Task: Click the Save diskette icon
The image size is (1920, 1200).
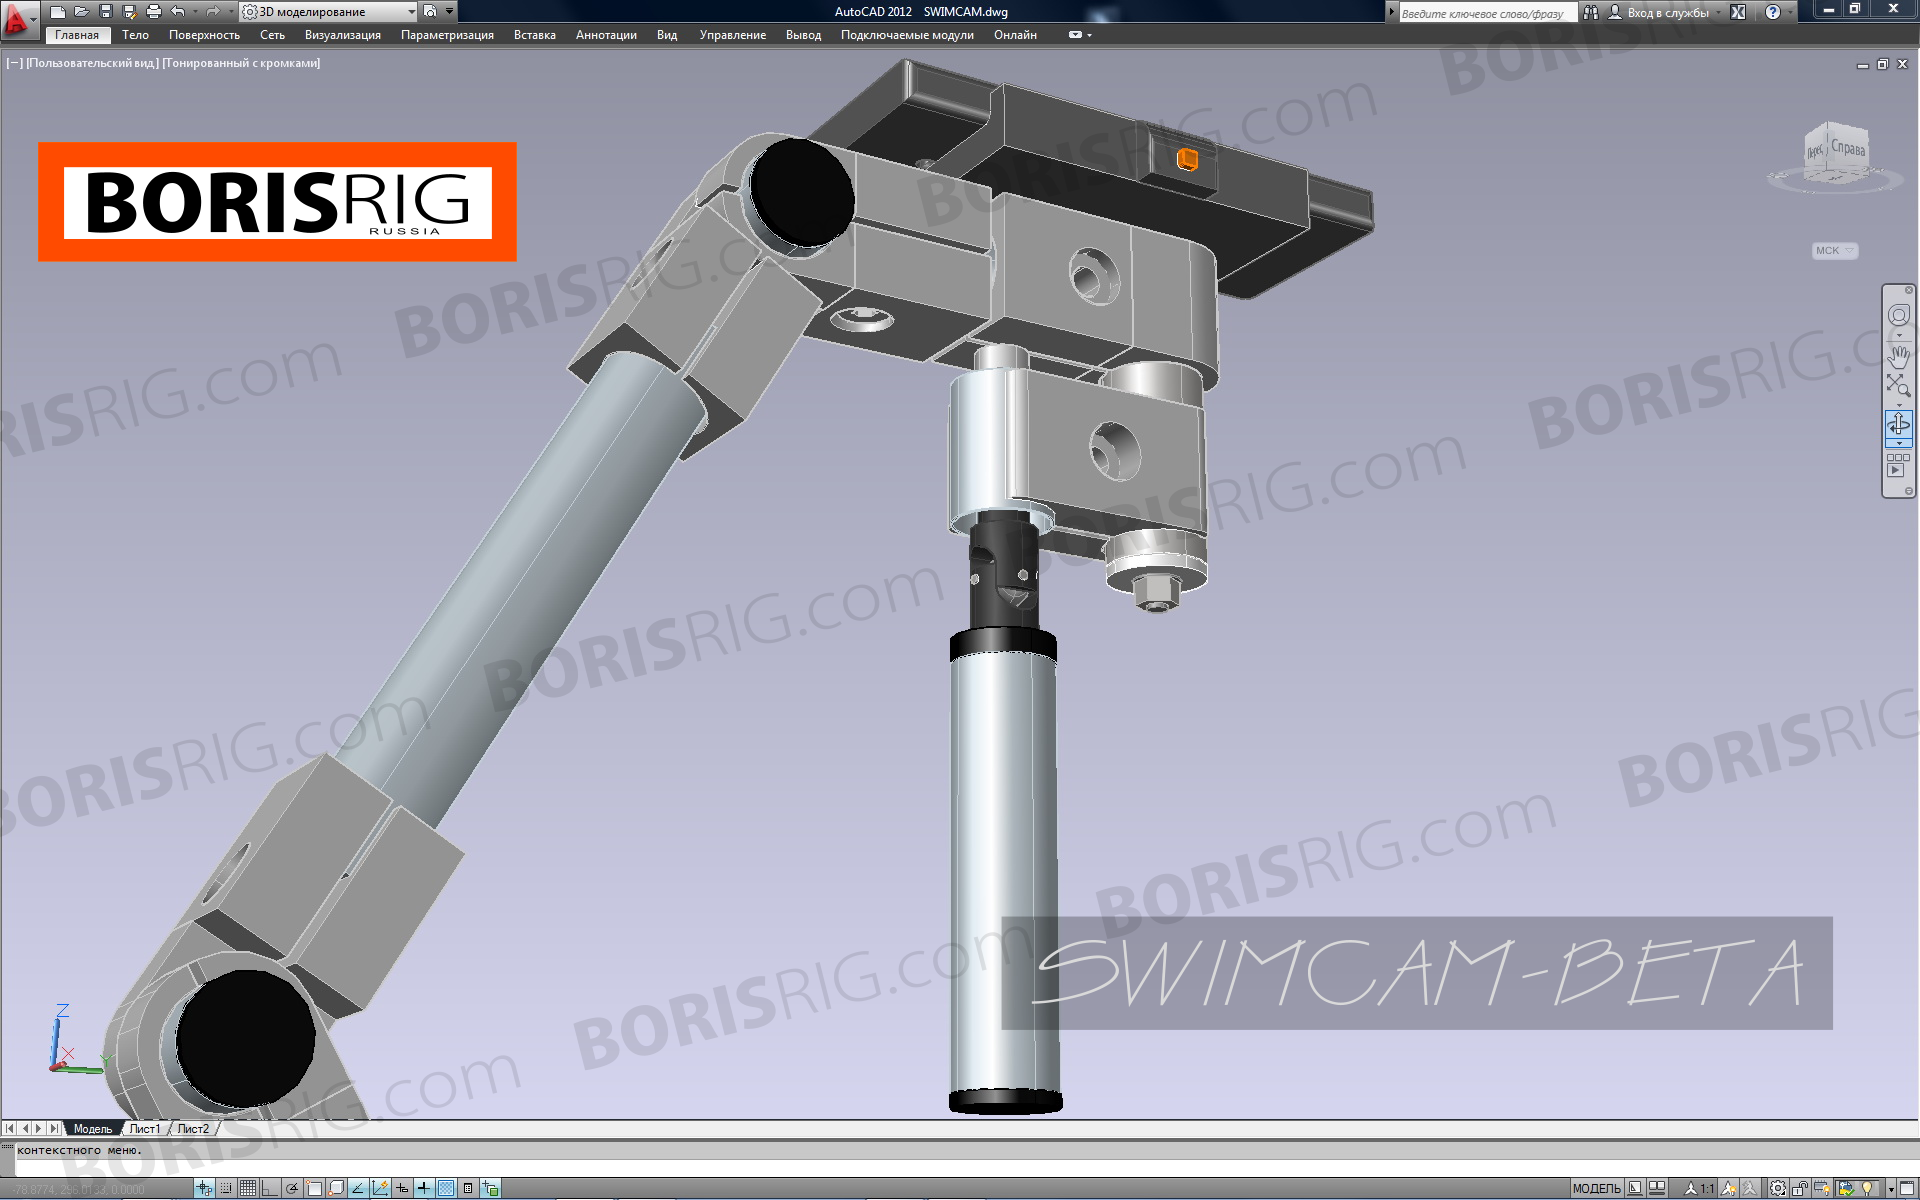Action: tap(106, 12)
